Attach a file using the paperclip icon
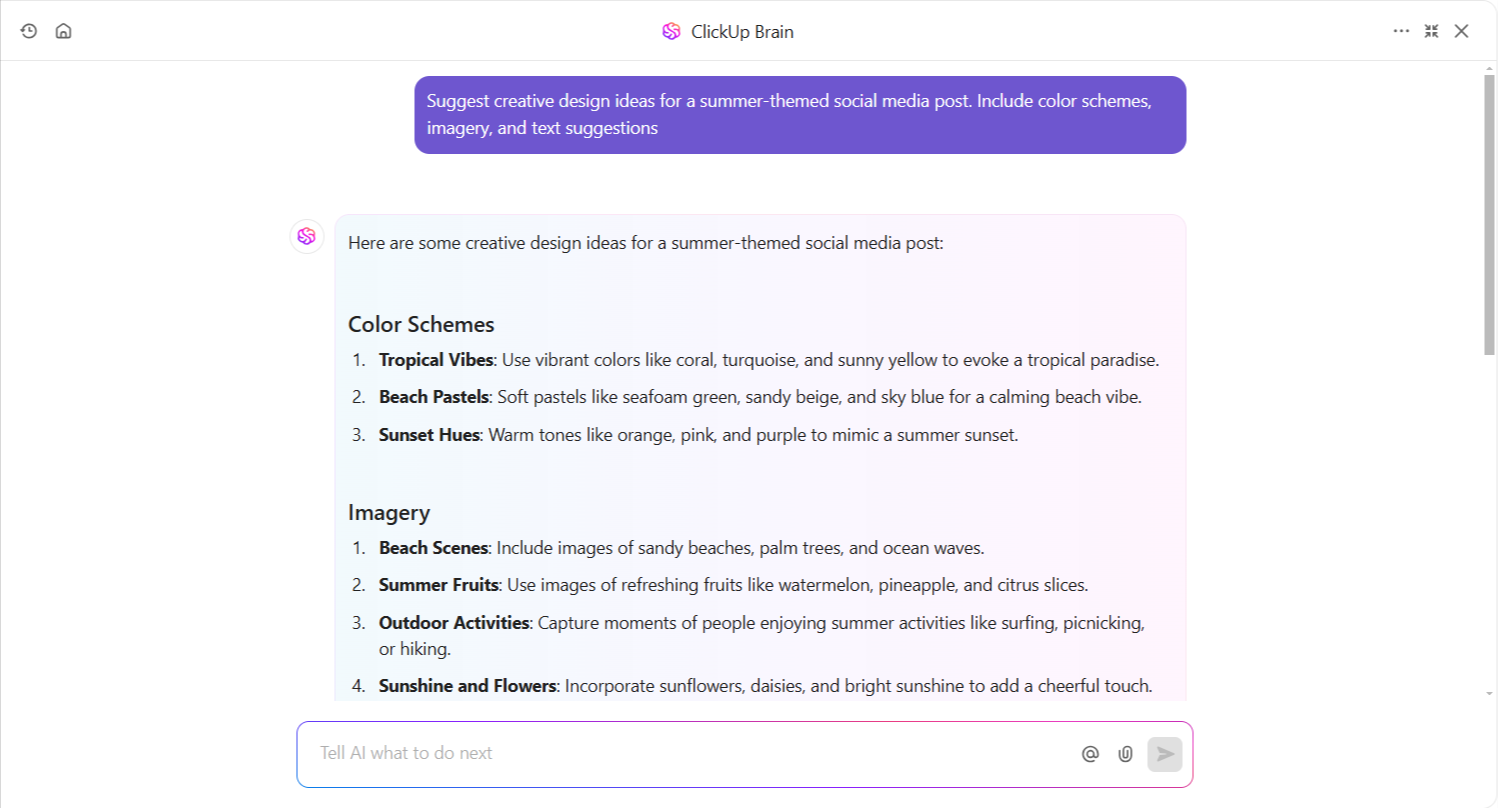 1125,754
